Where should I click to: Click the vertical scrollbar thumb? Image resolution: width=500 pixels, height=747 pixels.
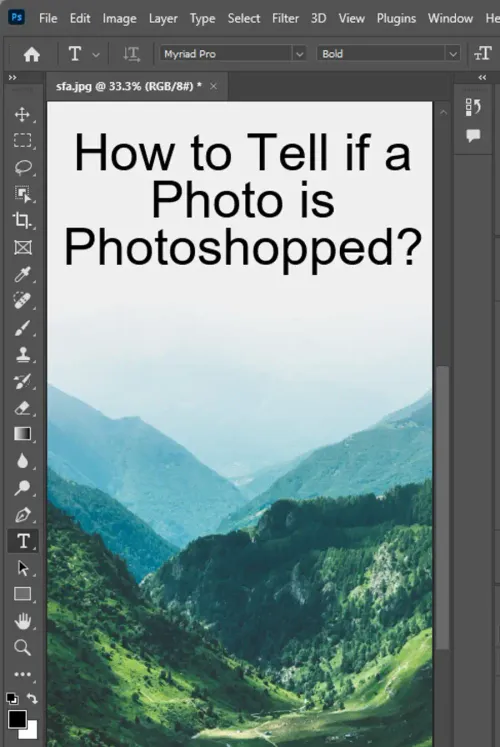click(442, 507)
